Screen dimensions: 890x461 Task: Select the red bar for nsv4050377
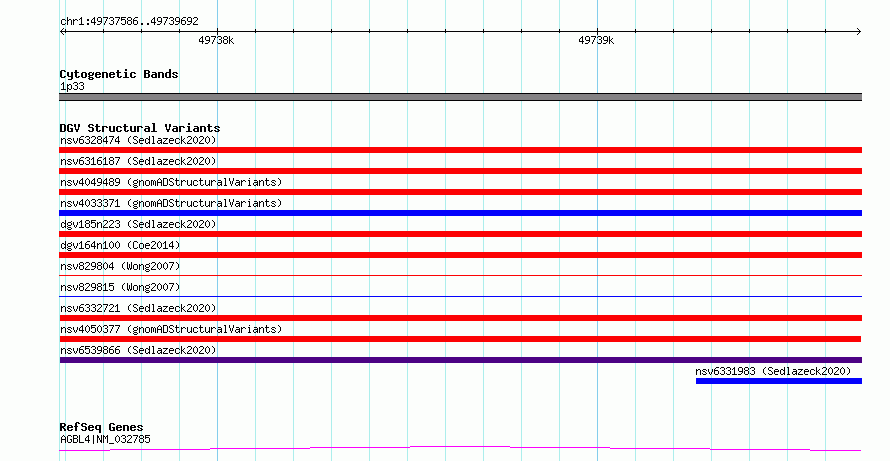coord(460,339)
